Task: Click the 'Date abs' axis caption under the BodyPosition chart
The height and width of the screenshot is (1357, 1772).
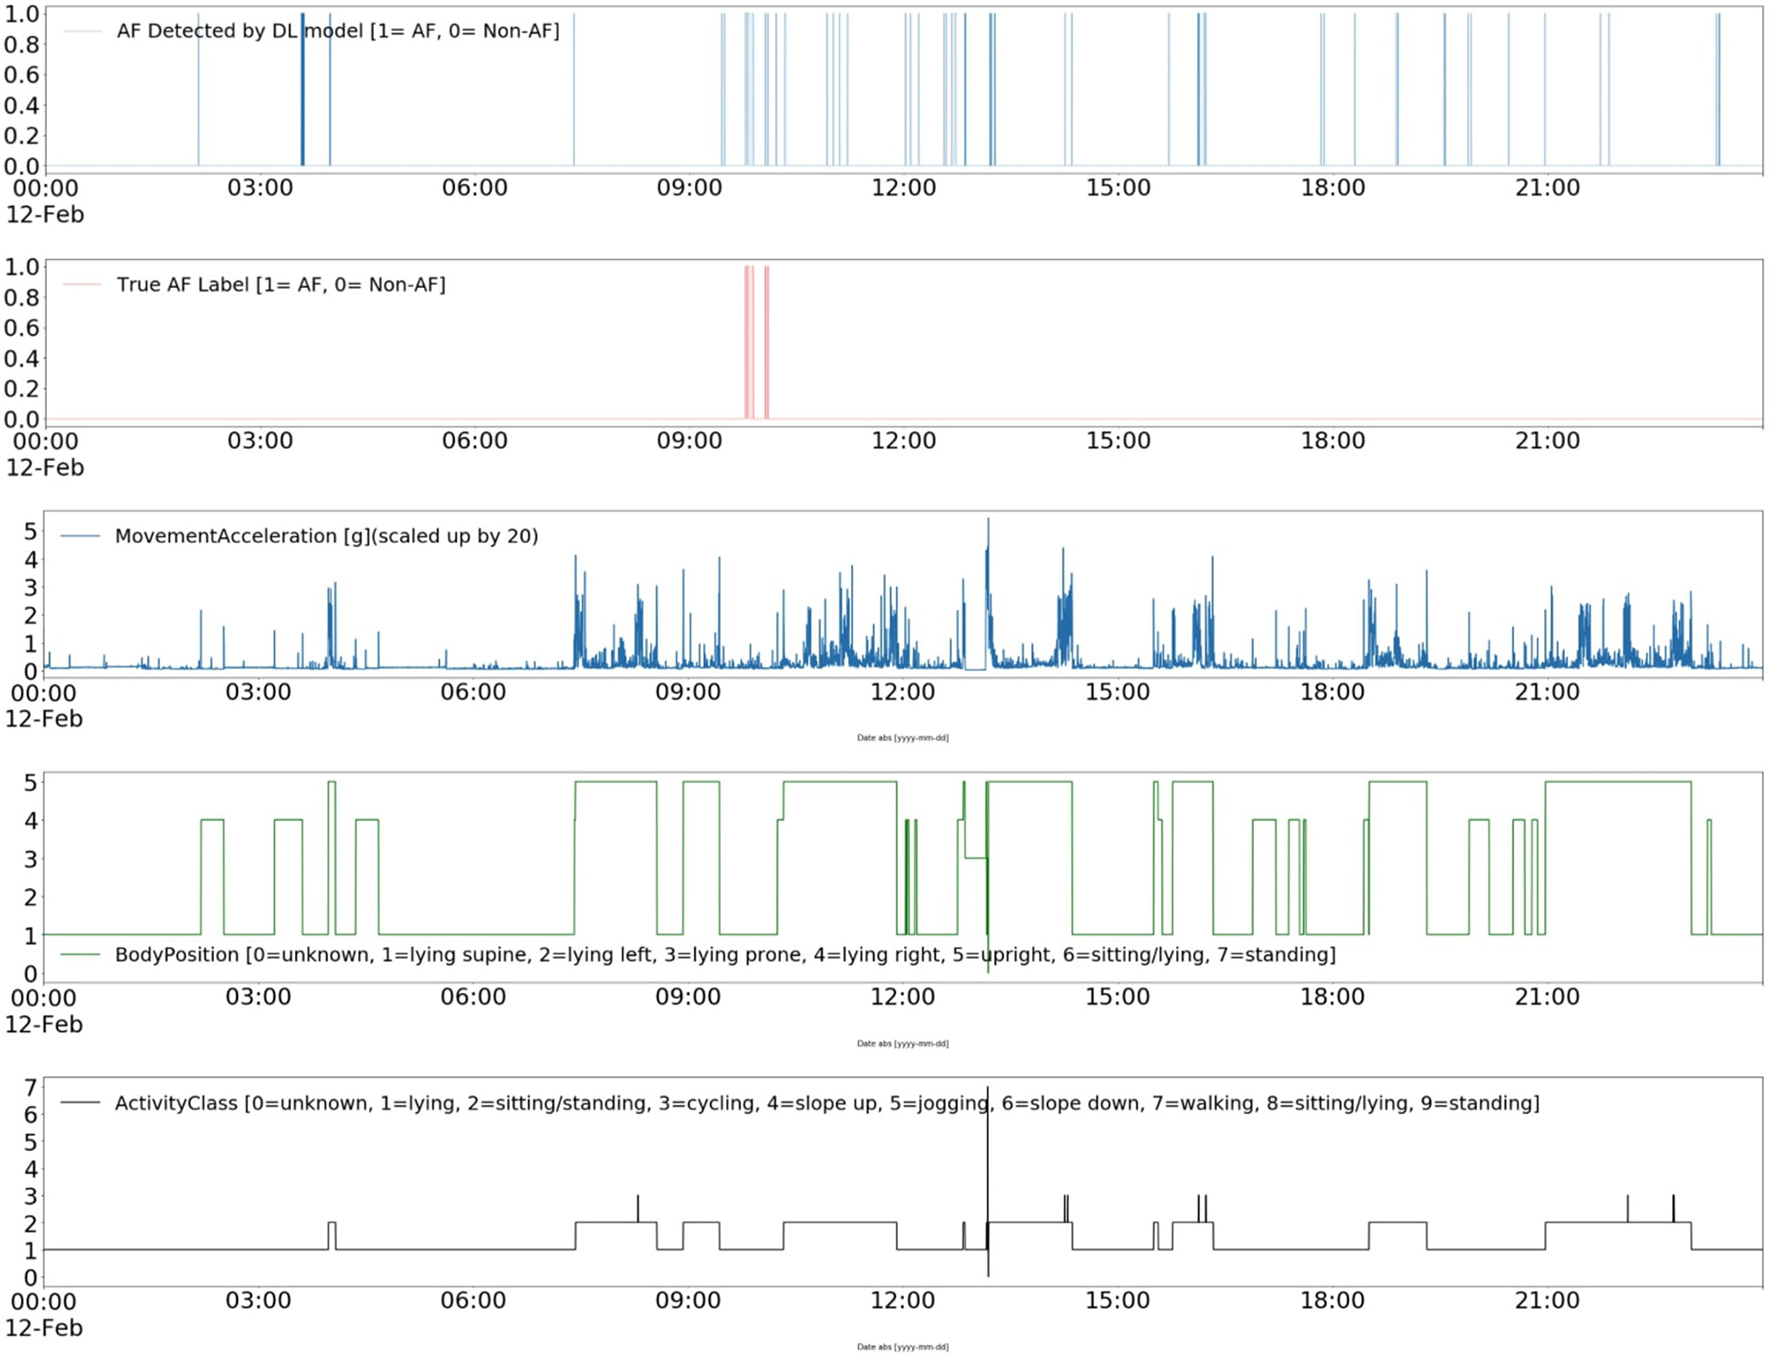Action: 902,1043
